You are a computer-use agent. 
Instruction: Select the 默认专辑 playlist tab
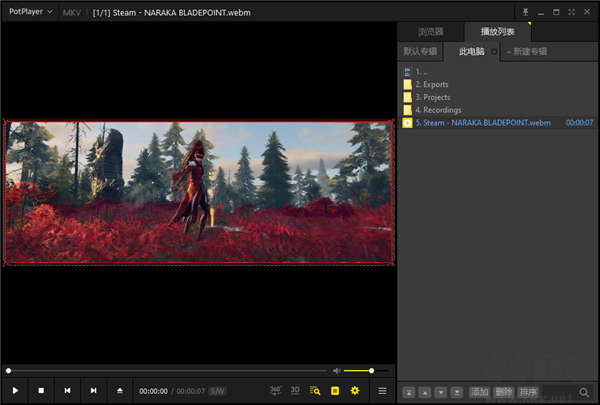pos(420,50)
